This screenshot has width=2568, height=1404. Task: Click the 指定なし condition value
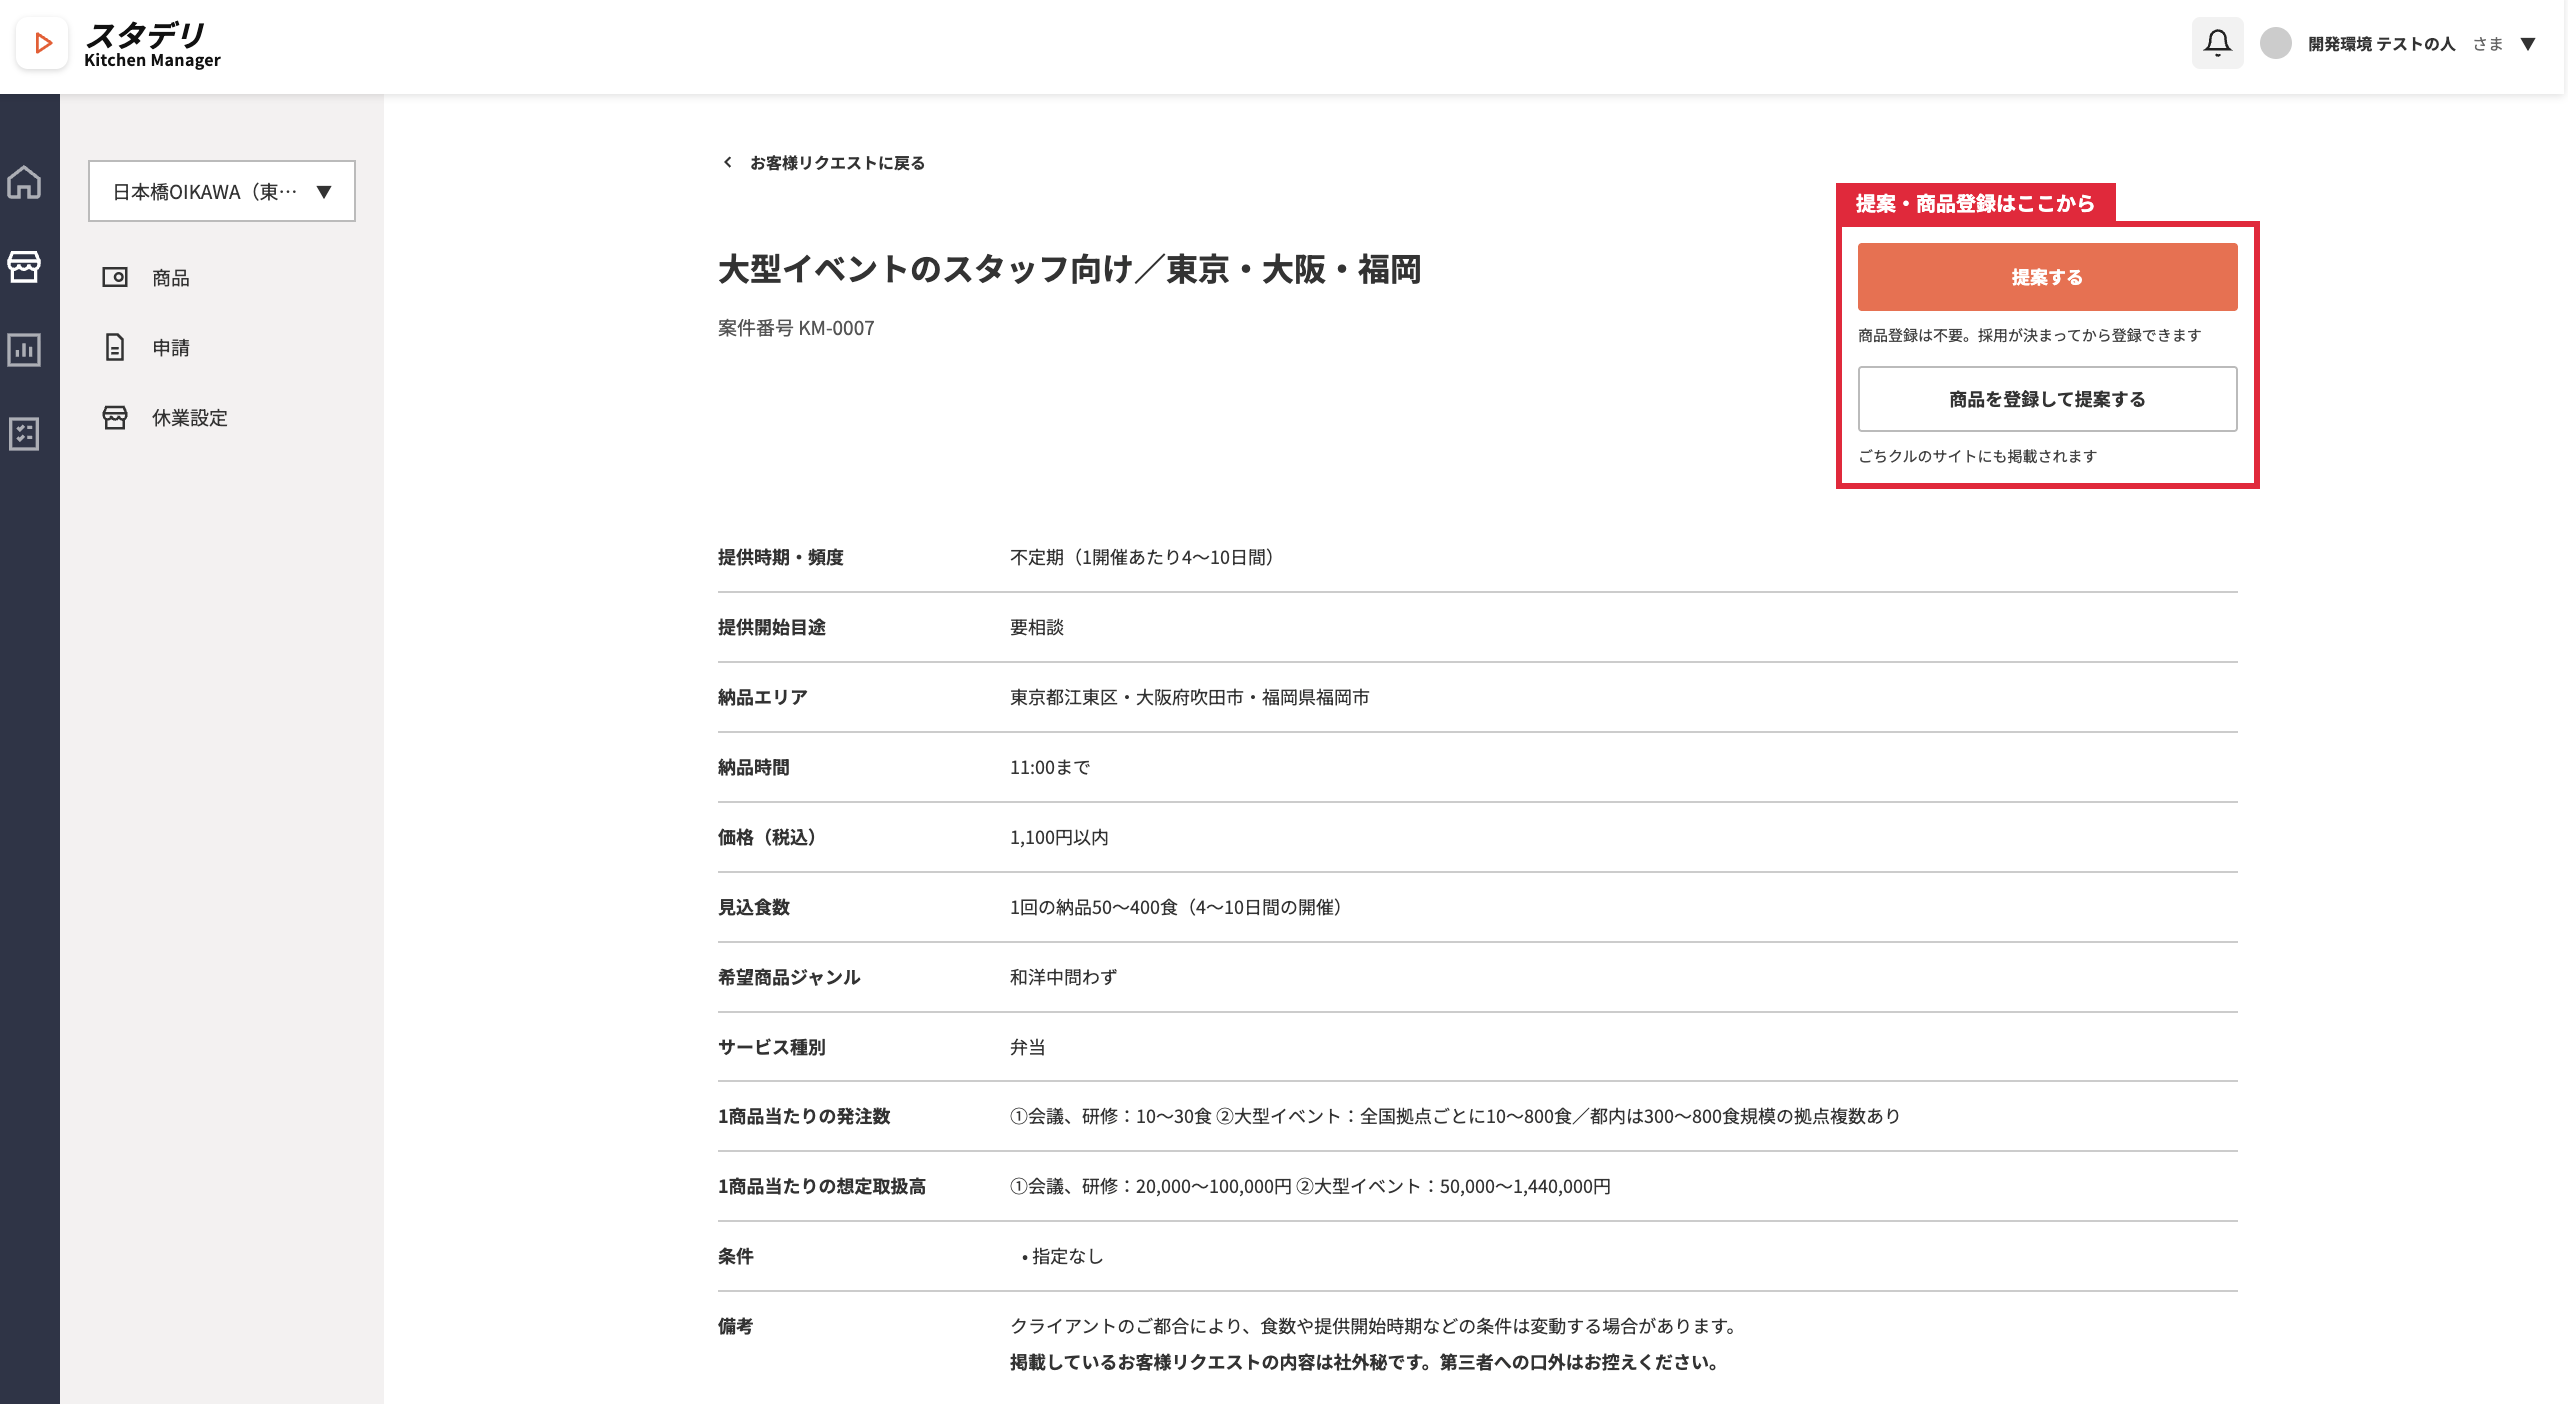coord(1067,1256)
